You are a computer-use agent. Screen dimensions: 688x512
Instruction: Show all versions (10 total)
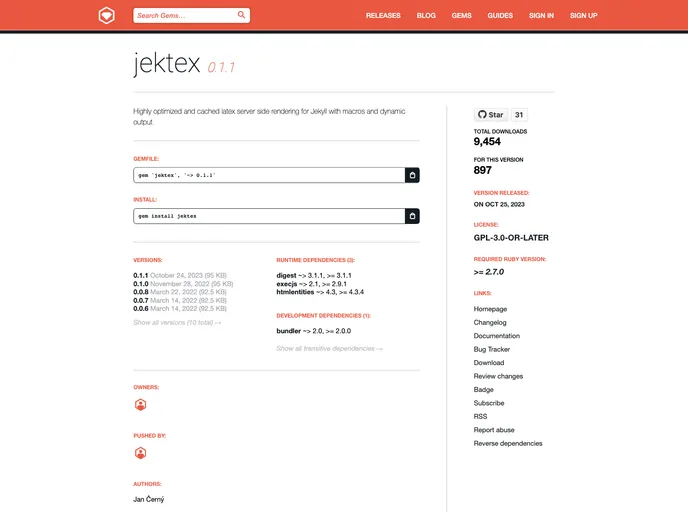pyautogui.click(x=177, y=322)
